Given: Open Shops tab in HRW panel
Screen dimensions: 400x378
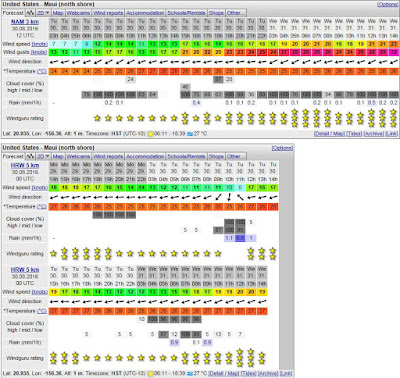Looking at the screenshot, I should [x=216, y=156].
